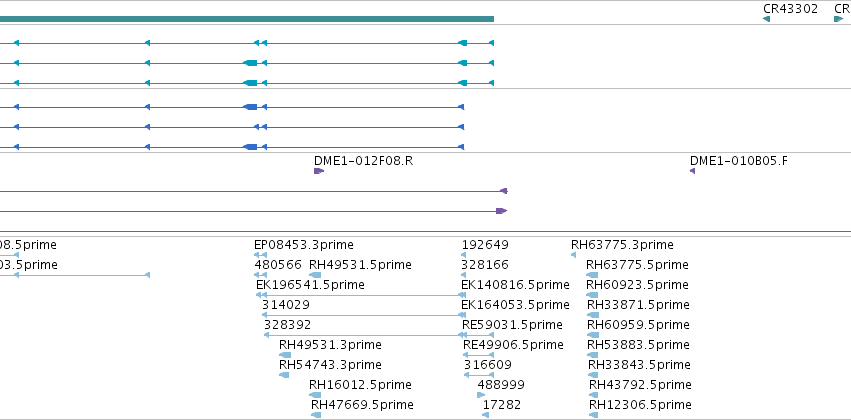
Task: Click the alignment line under 316609
Action: [x=479, y=375]
